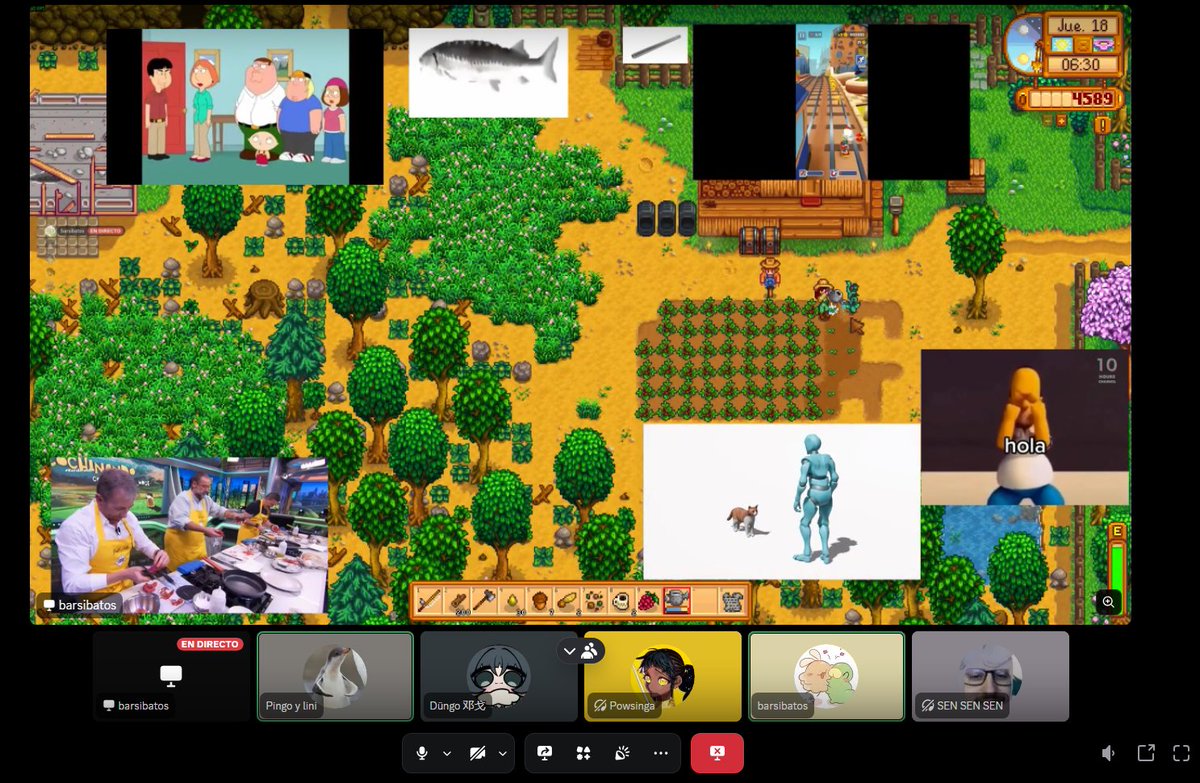The height and width of the screenshot is (783, 1200).
Task: Select the parsnip item in hotbar
Action: pyautogui.click(x=567, y=600)
